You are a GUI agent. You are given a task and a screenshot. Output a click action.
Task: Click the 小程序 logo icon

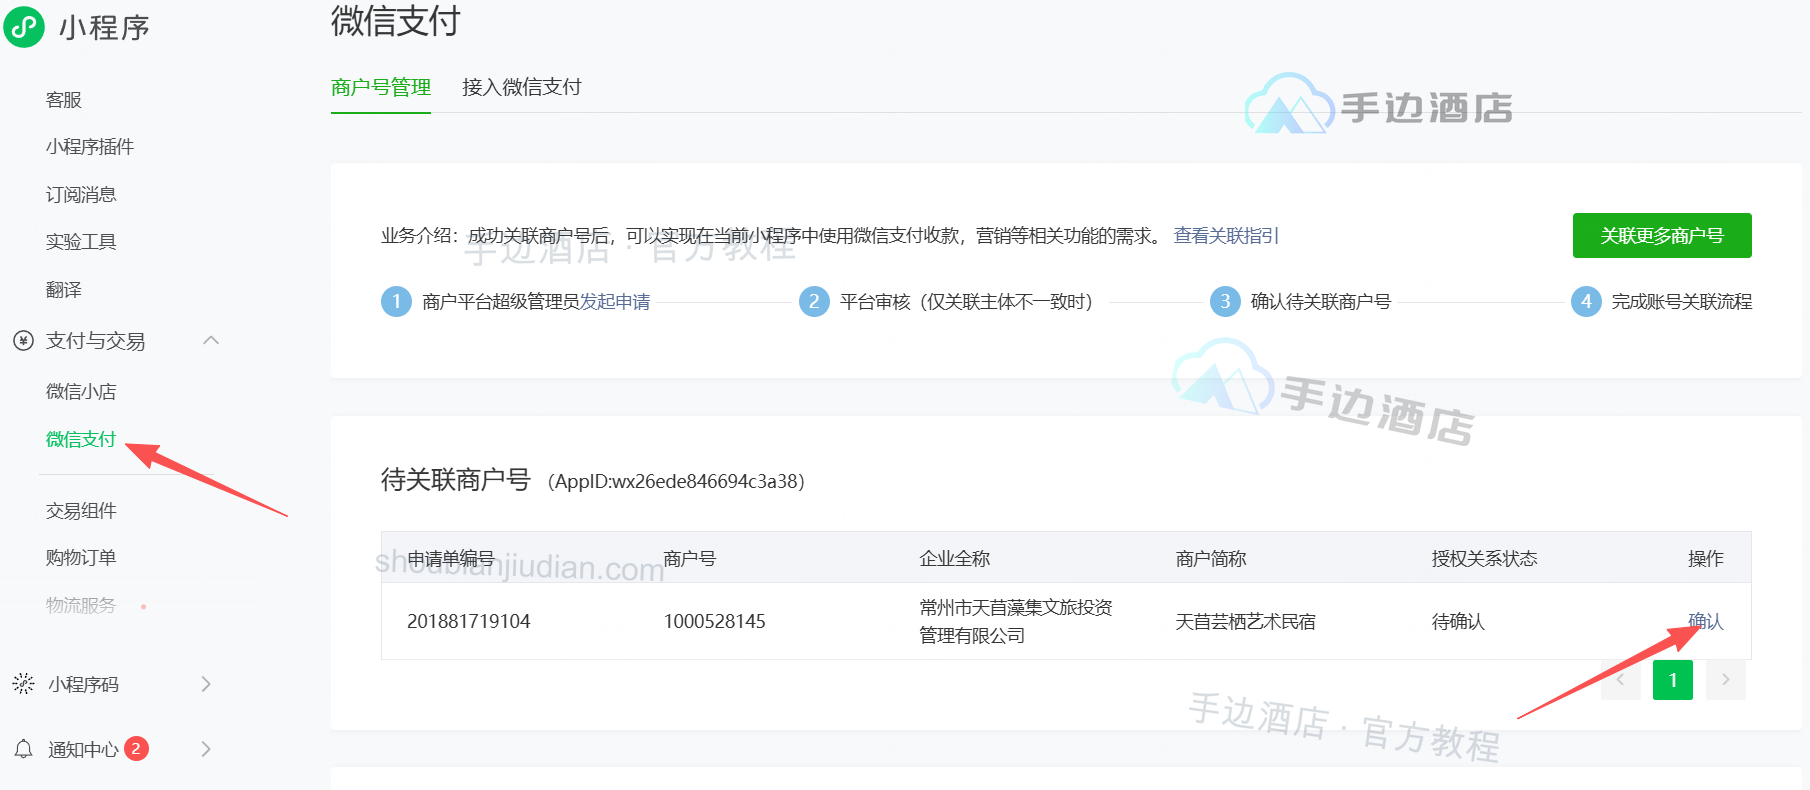24,27
